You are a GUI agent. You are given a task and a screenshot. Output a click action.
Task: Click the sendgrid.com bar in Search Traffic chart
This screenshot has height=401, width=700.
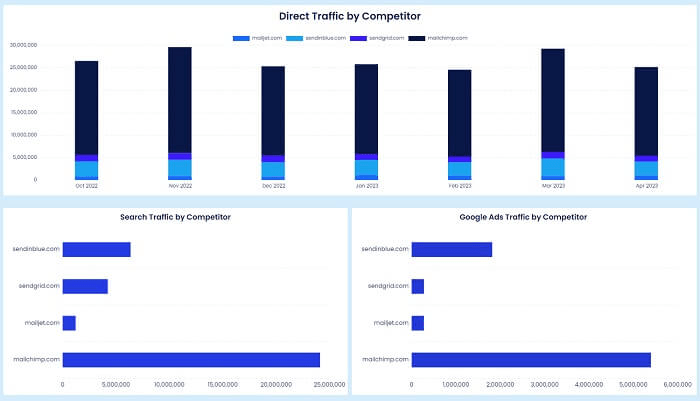point(85,286)
